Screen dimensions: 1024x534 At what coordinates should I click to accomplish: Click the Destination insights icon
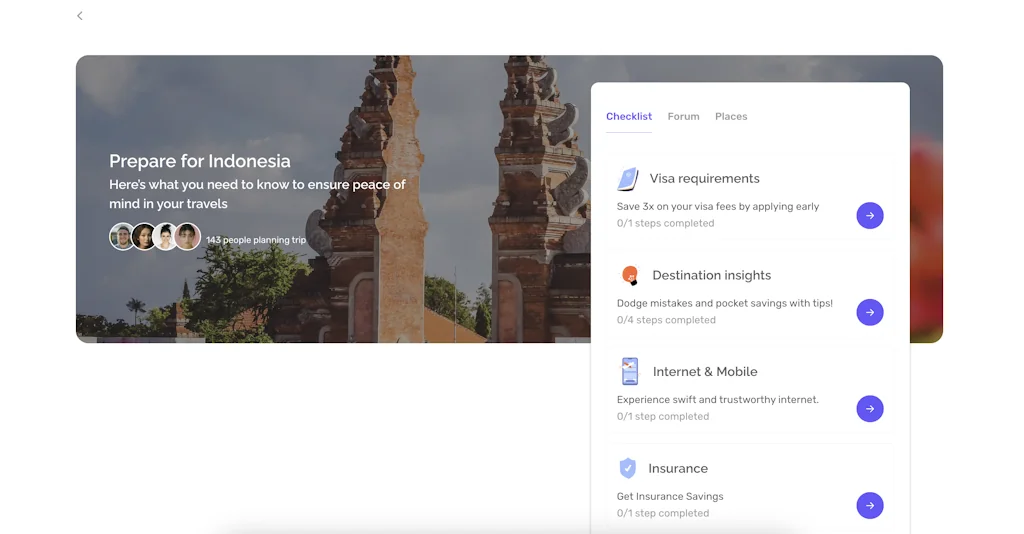coord(629,275)
